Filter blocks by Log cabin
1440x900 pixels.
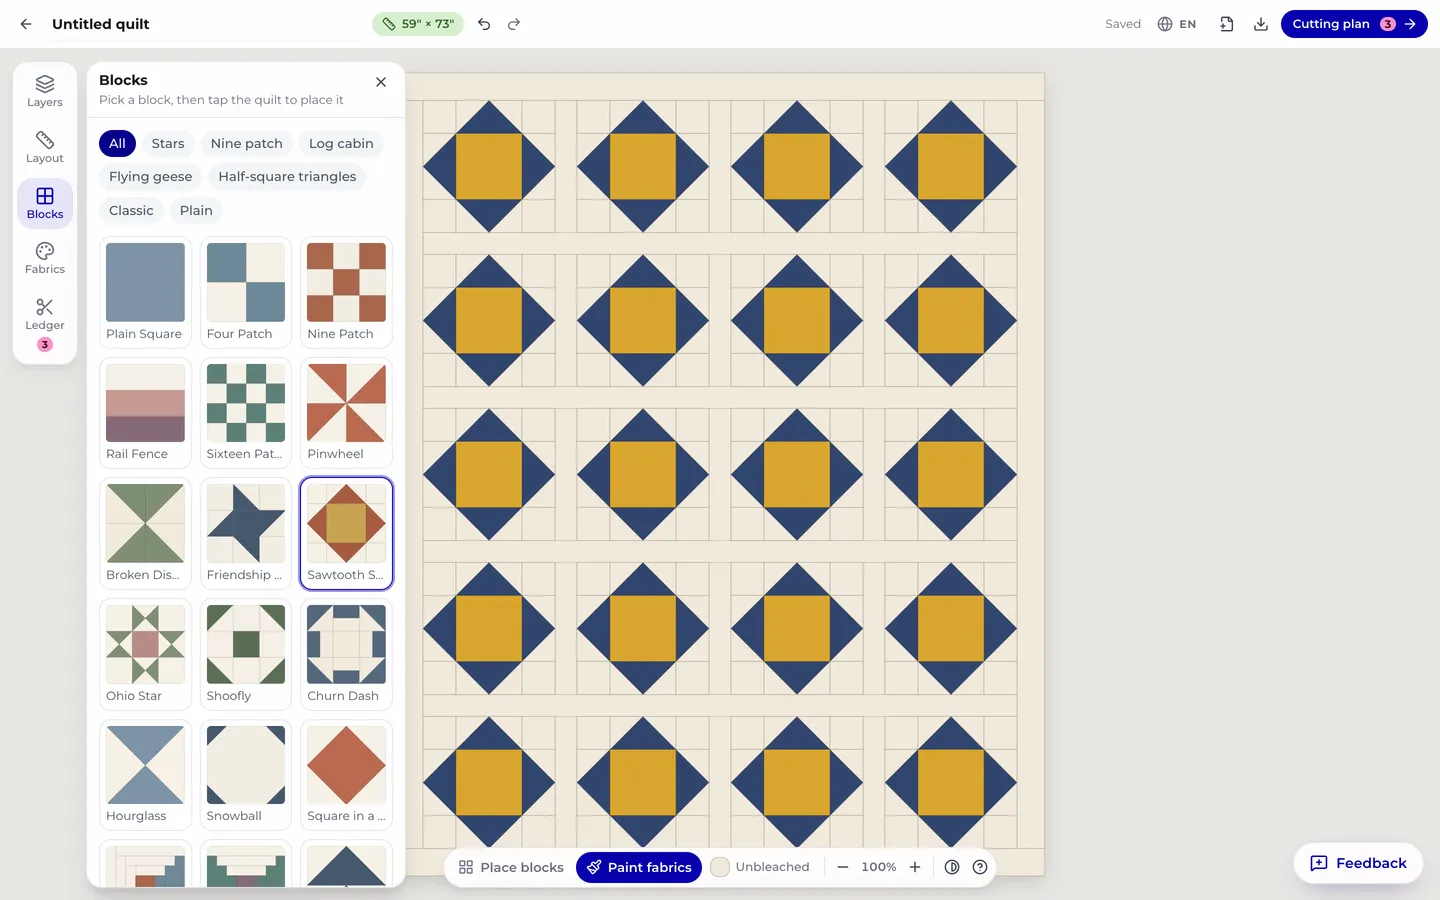pos(341,144)
